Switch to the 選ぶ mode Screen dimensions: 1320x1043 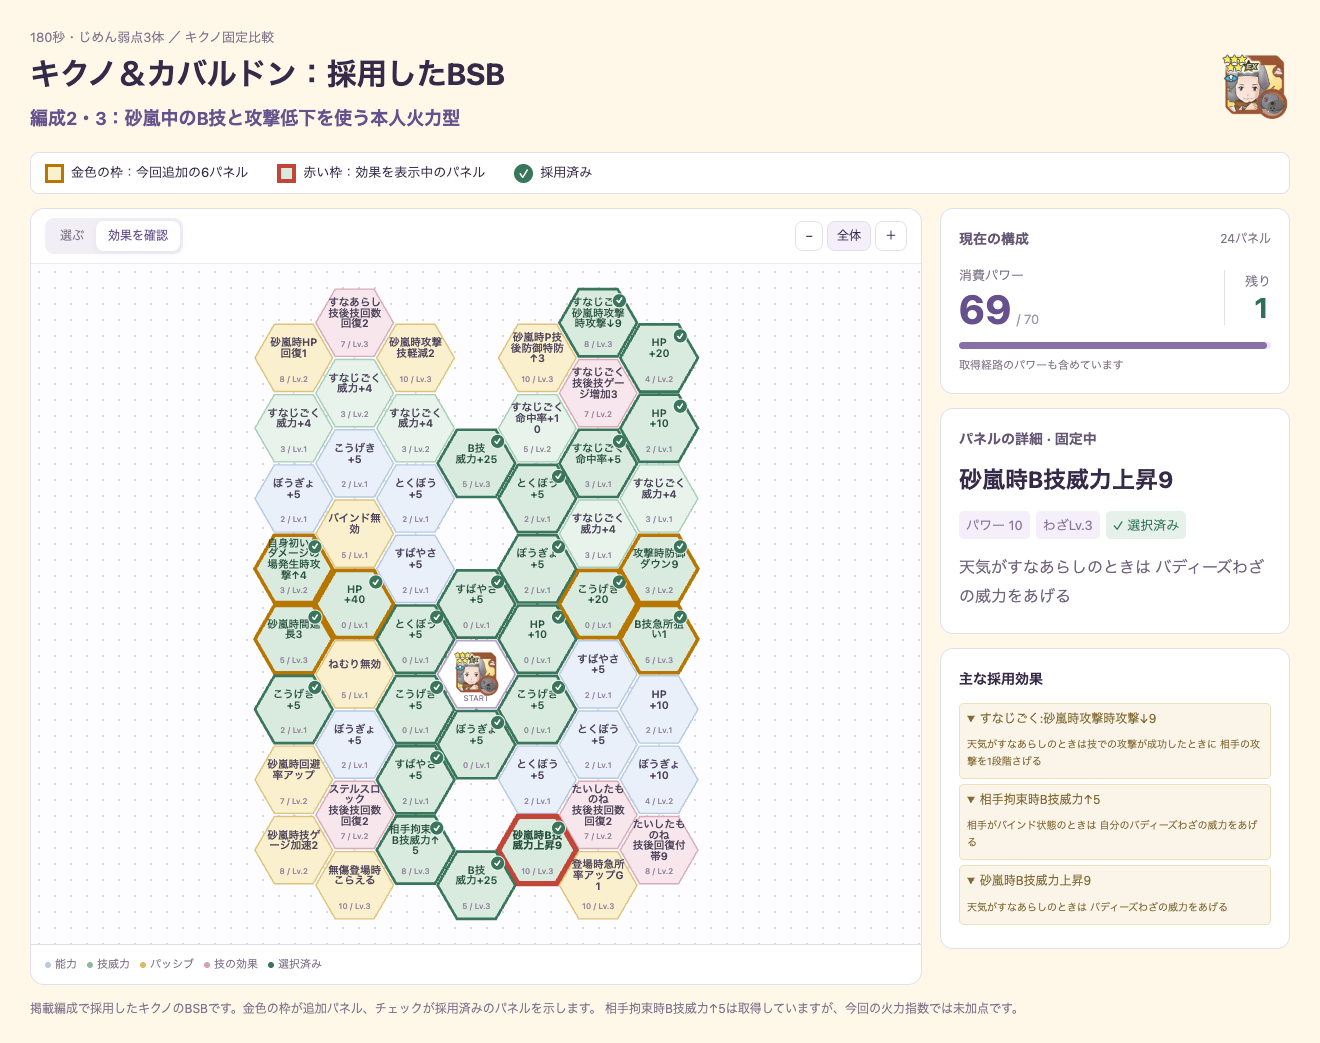(x=72, y=236)
